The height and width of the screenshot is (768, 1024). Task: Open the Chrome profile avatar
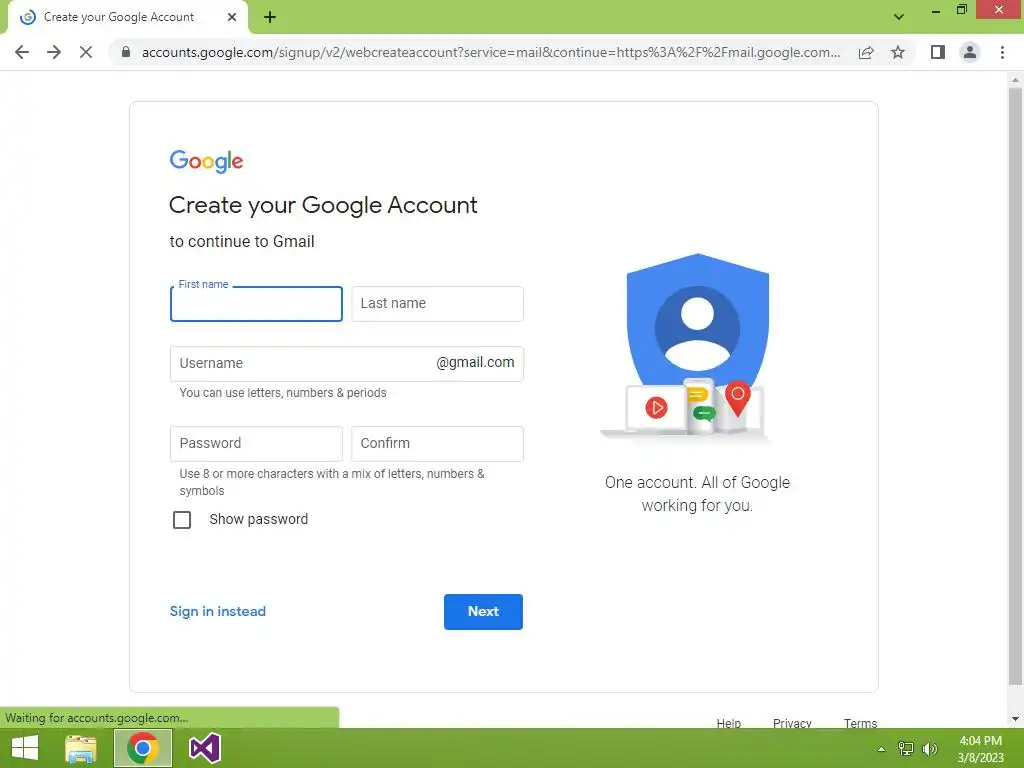(x=970, y=52)
